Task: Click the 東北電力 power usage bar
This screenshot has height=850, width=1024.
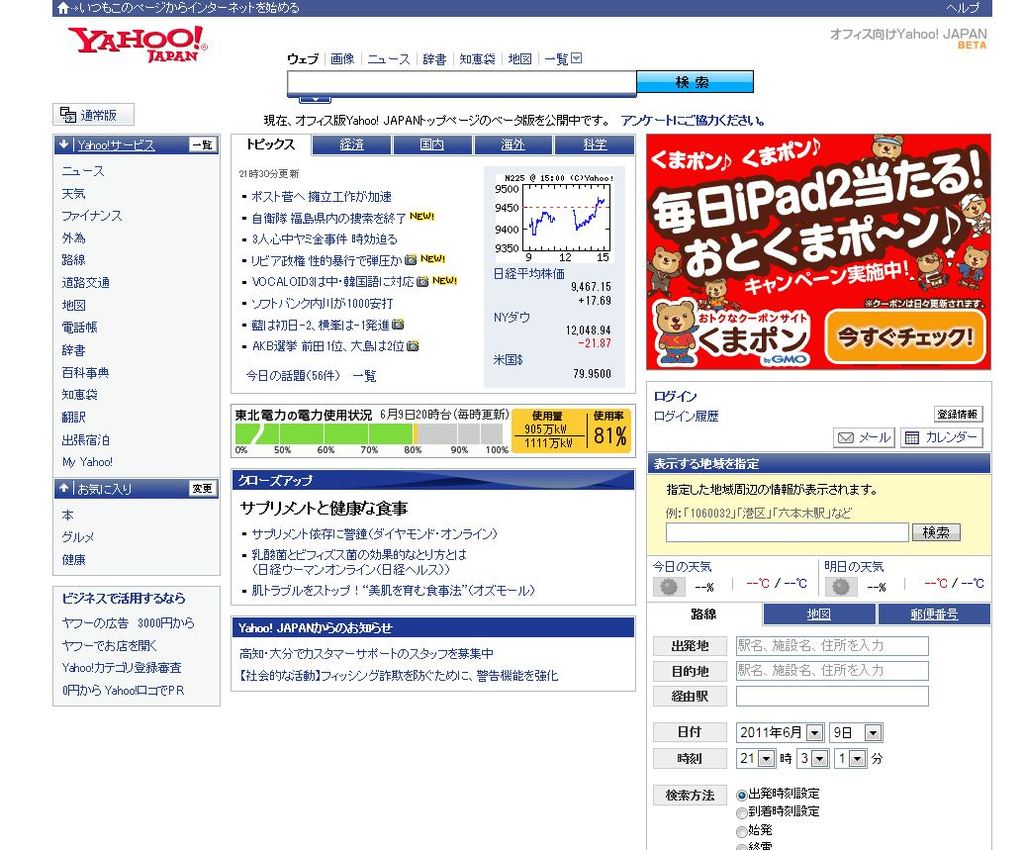Action: [x=372, y=434]
